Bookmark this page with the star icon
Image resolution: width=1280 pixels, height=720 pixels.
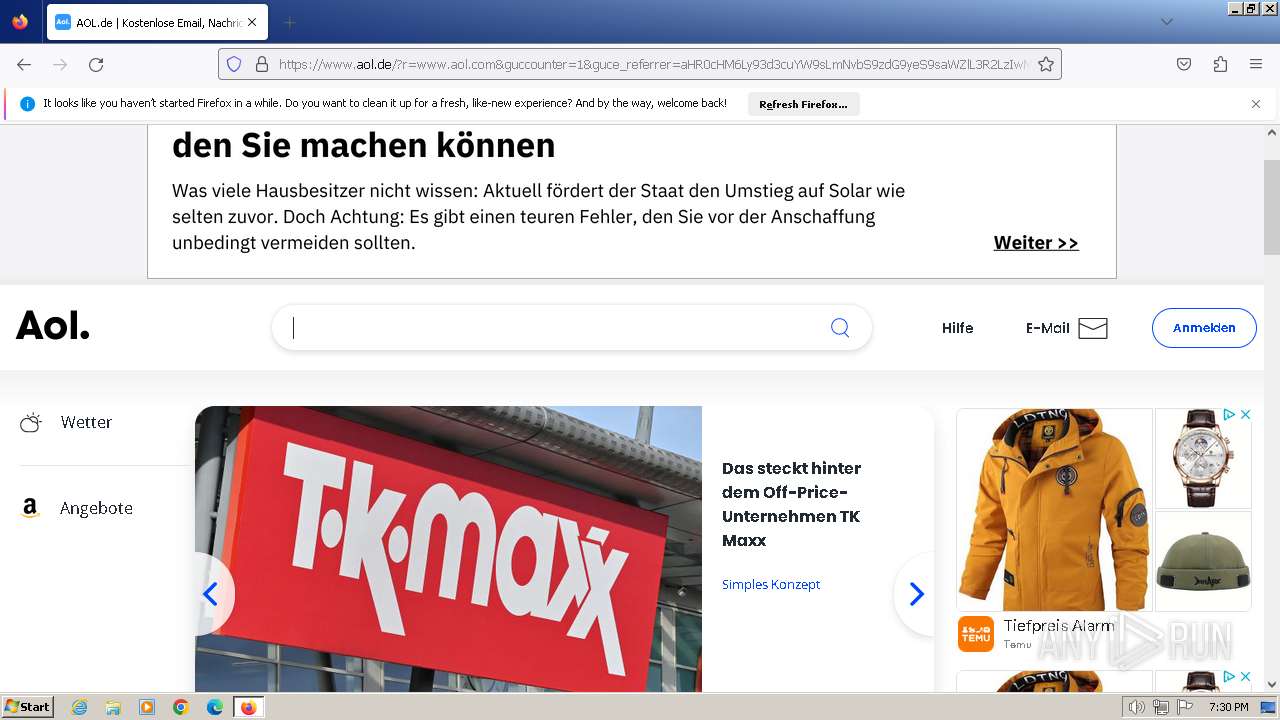tap(1046, 64)
